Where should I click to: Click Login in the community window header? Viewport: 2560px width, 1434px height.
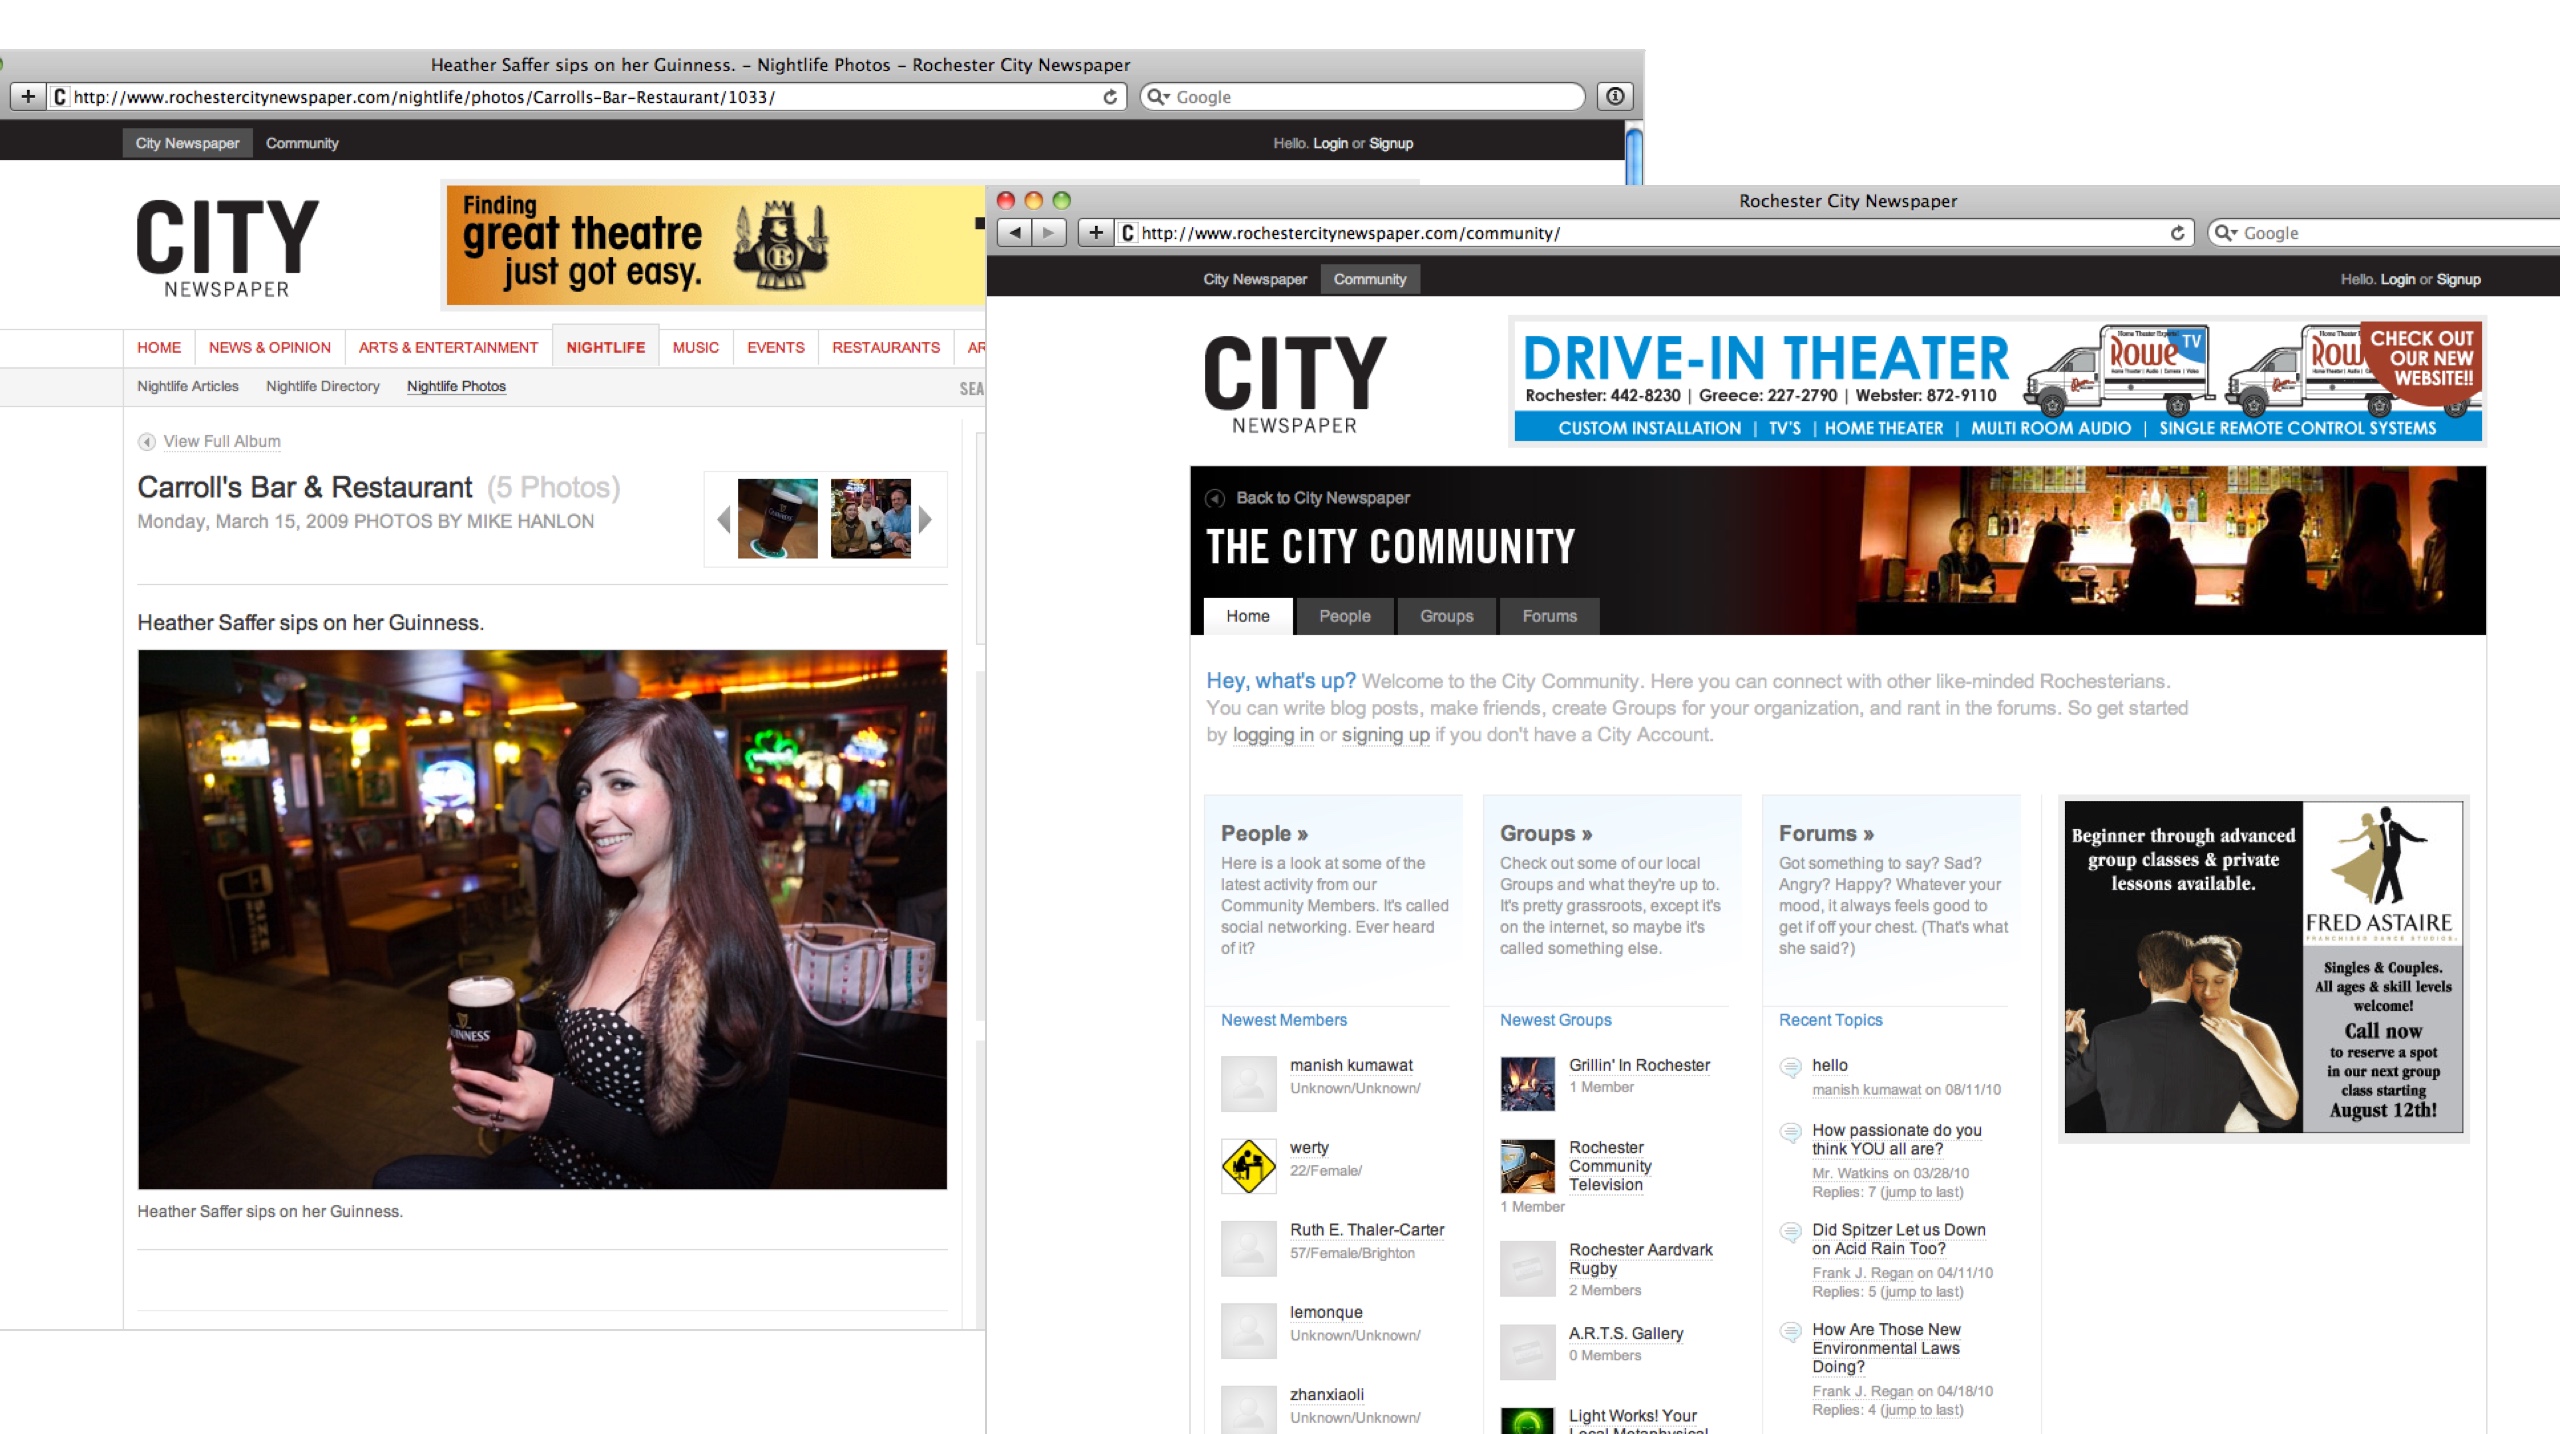[2397, 279]
